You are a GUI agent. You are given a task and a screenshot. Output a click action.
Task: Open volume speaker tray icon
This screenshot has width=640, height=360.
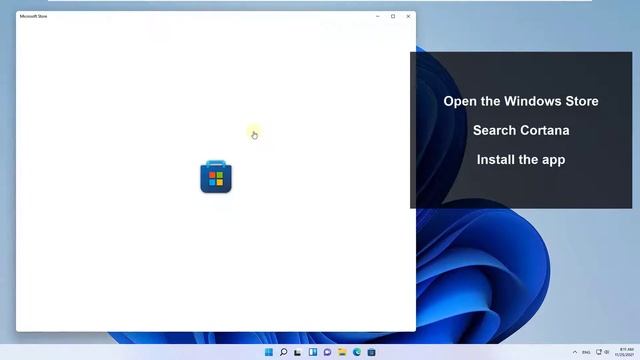[607, 352]
